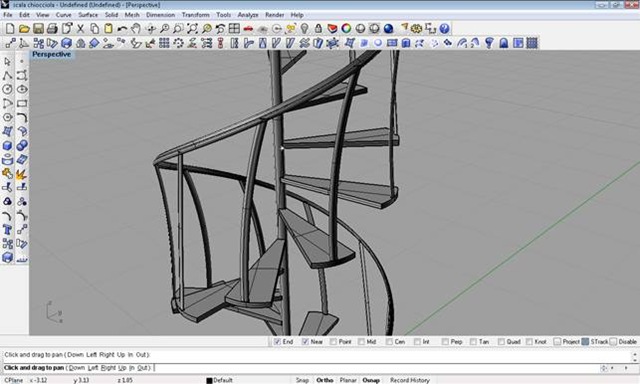Enable the Perp object snap checkbox
640x384 pixels.
[445, 342]
